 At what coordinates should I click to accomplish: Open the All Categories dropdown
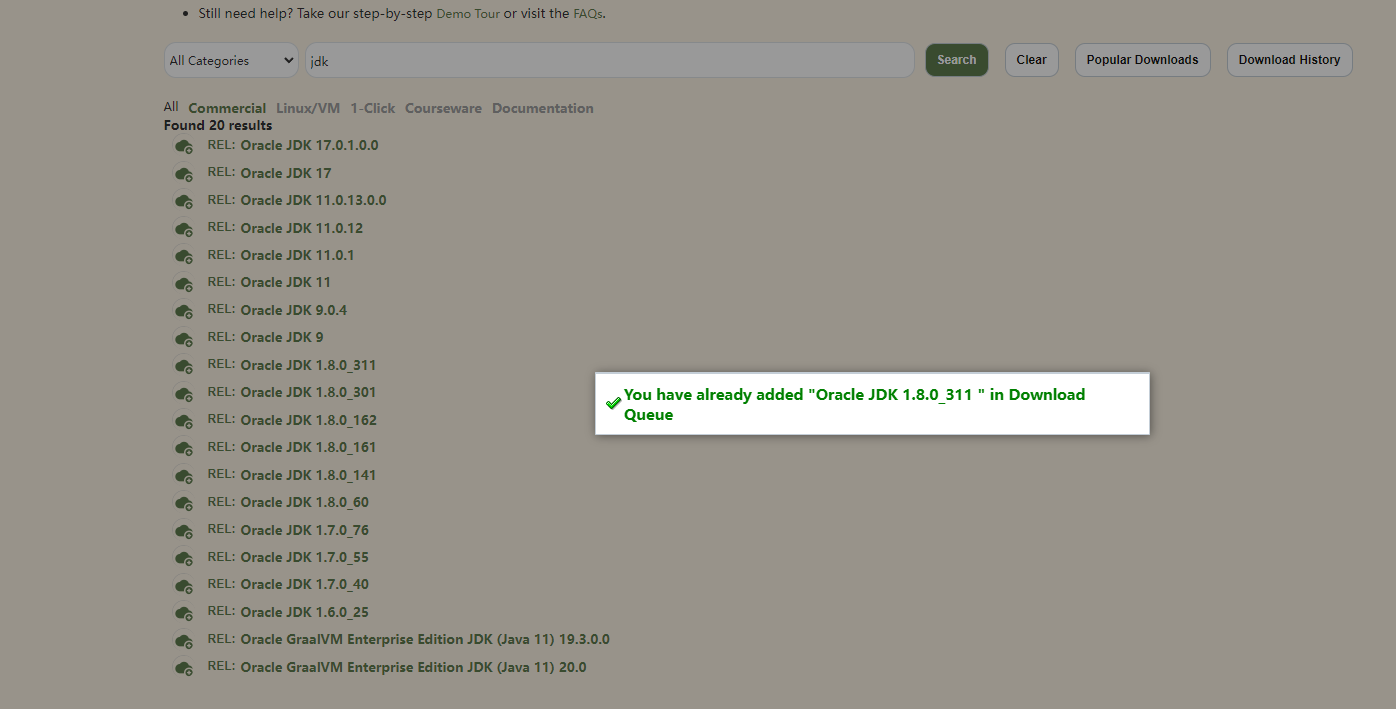tap(231, 60)
